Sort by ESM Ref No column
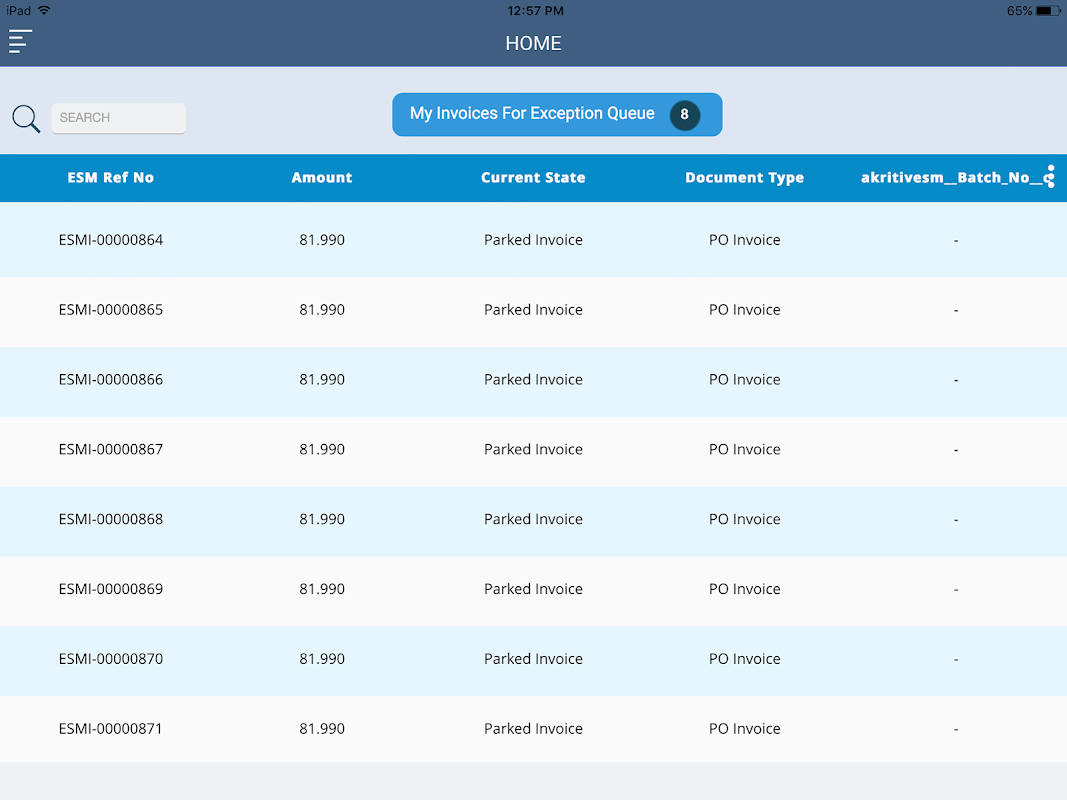Viewport: 1067px width, 800px height. [110, 178]
